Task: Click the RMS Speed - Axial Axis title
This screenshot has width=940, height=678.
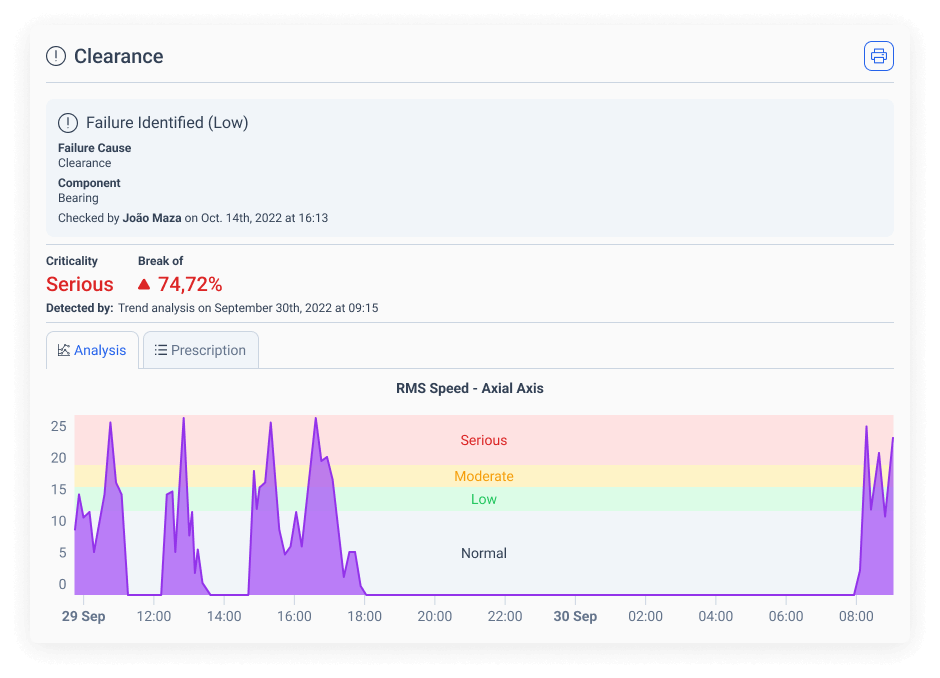Action: (470, 388)
